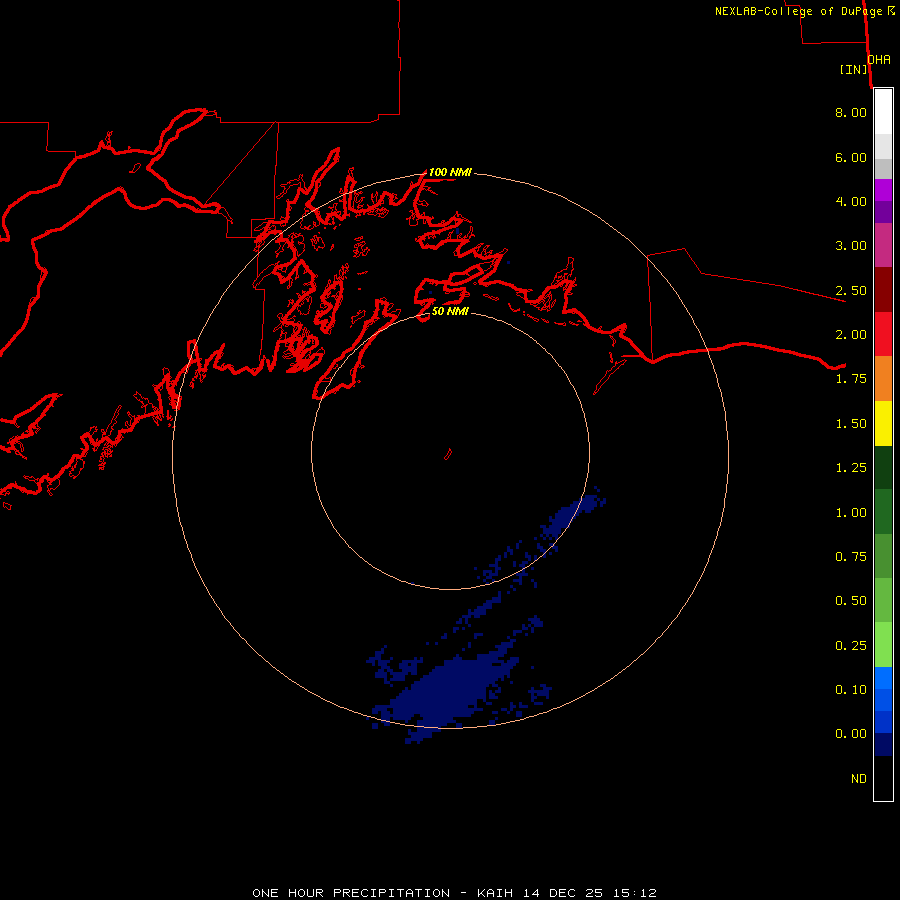
Task: Click the small red island at radar center
Action: tap(448, 454)
